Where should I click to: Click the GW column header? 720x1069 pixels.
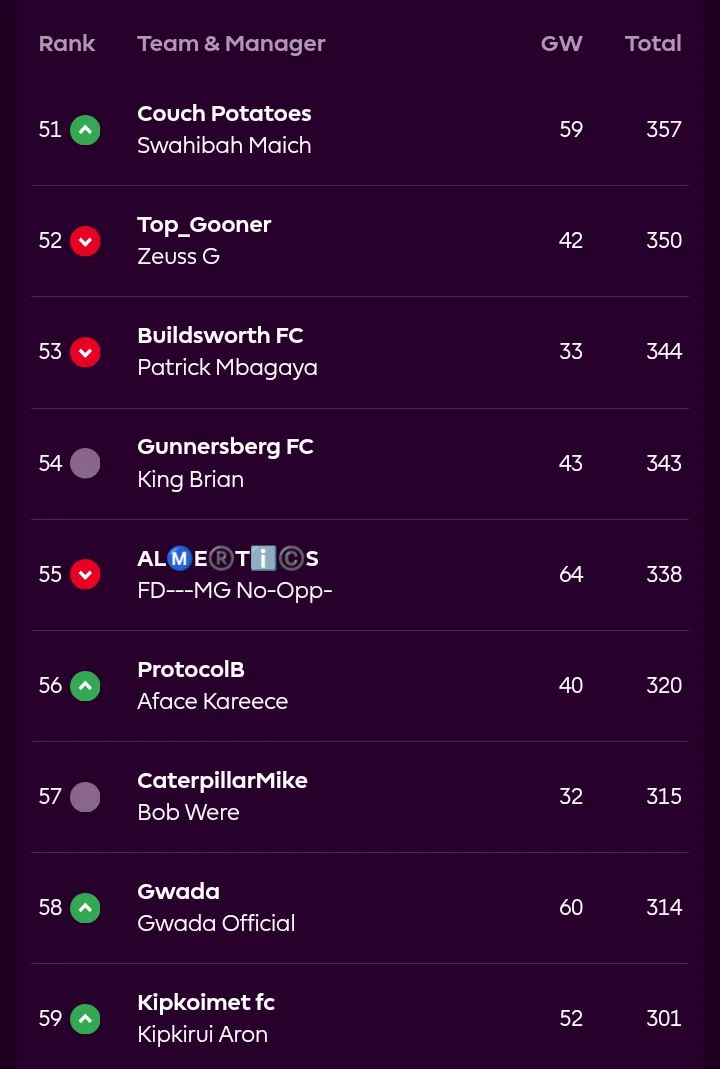pyautogui.click(x=561, y=44)
